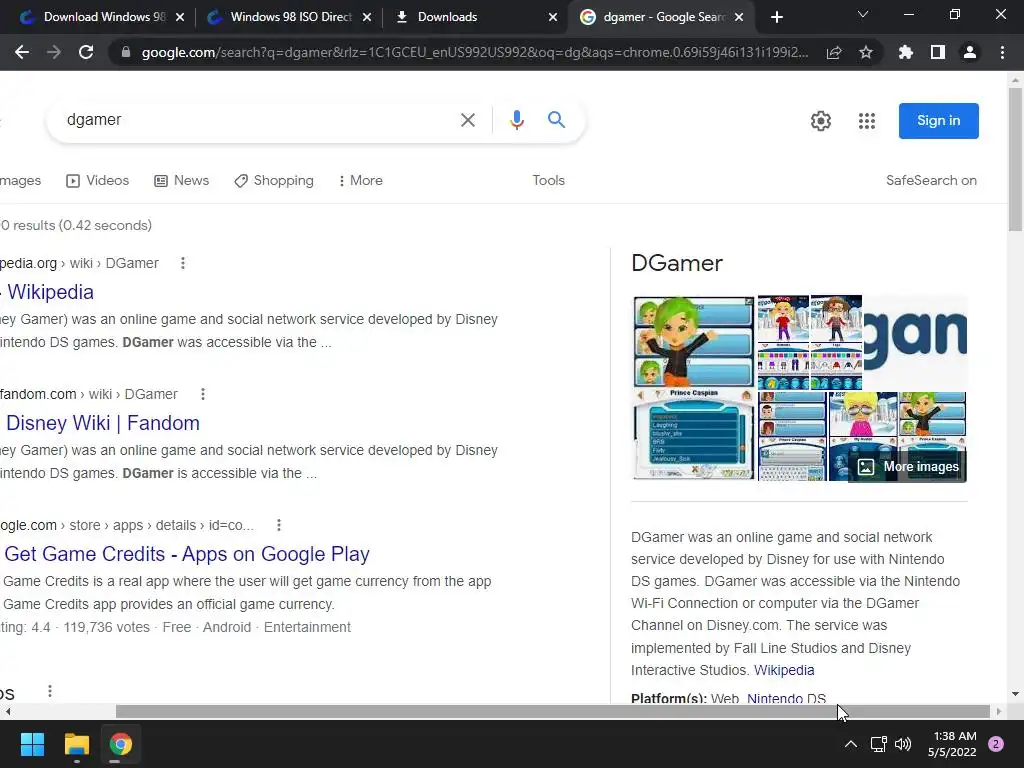Open the taskbar clock showing 1:38 AM

[x=952, y=744]
